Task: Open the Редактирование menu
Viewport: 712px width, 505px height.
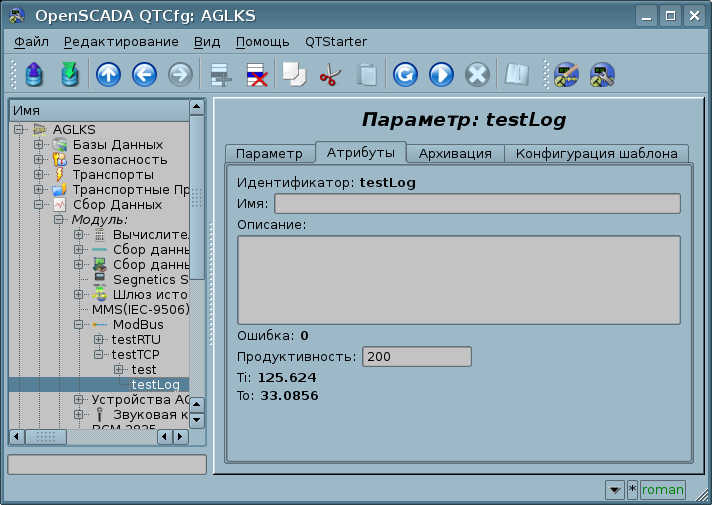Action: click(x=121, y=42)
